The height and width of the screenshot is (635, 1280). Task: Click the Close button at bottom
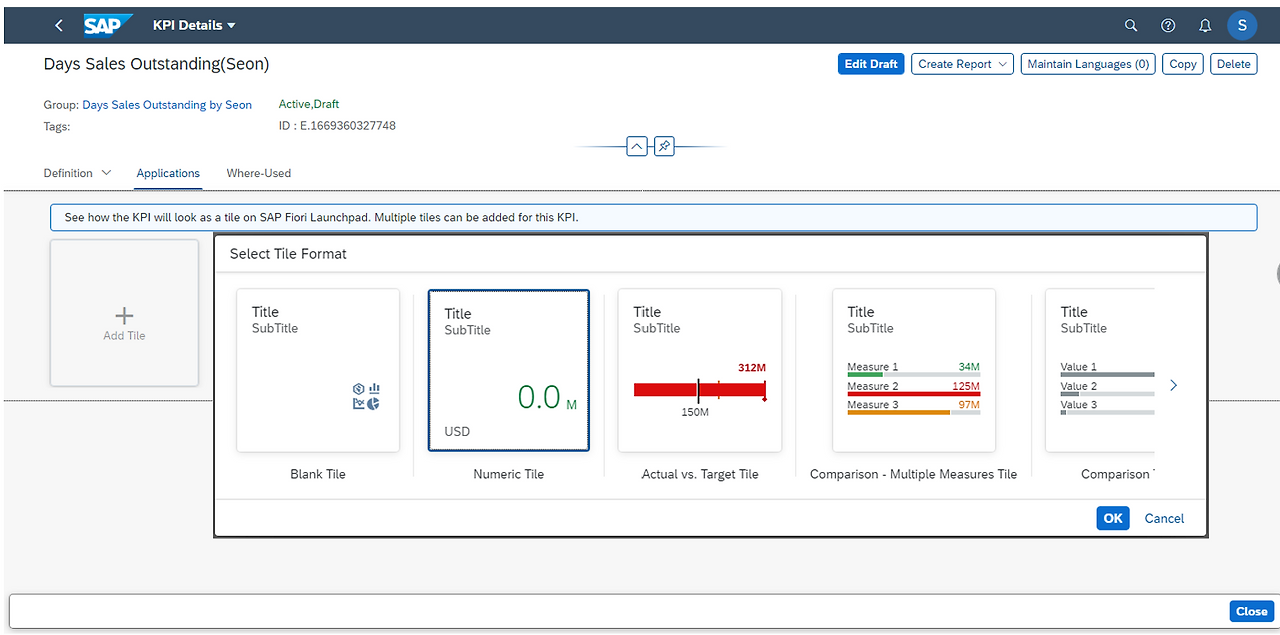(1251, 611)
